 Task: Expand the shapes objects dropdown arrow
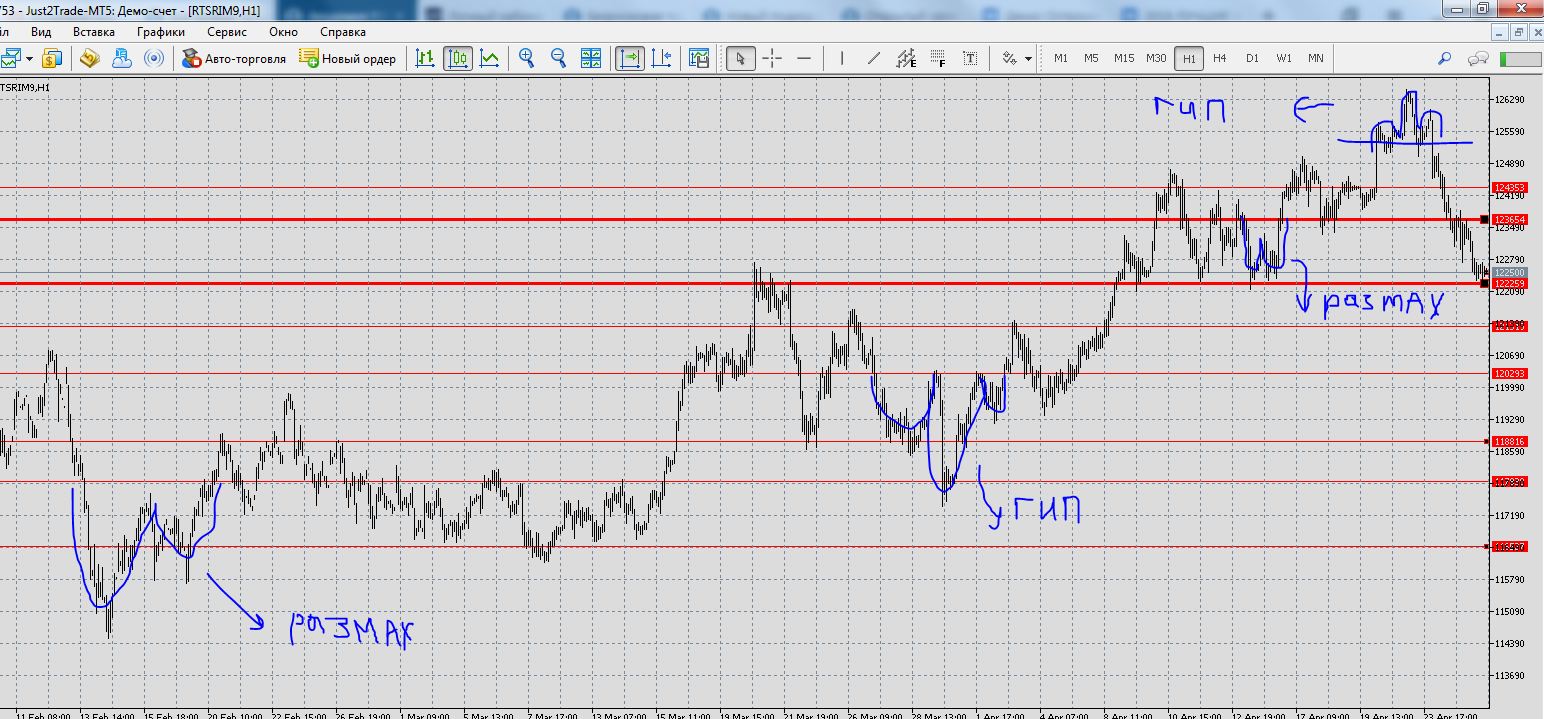coord(1028,58)
